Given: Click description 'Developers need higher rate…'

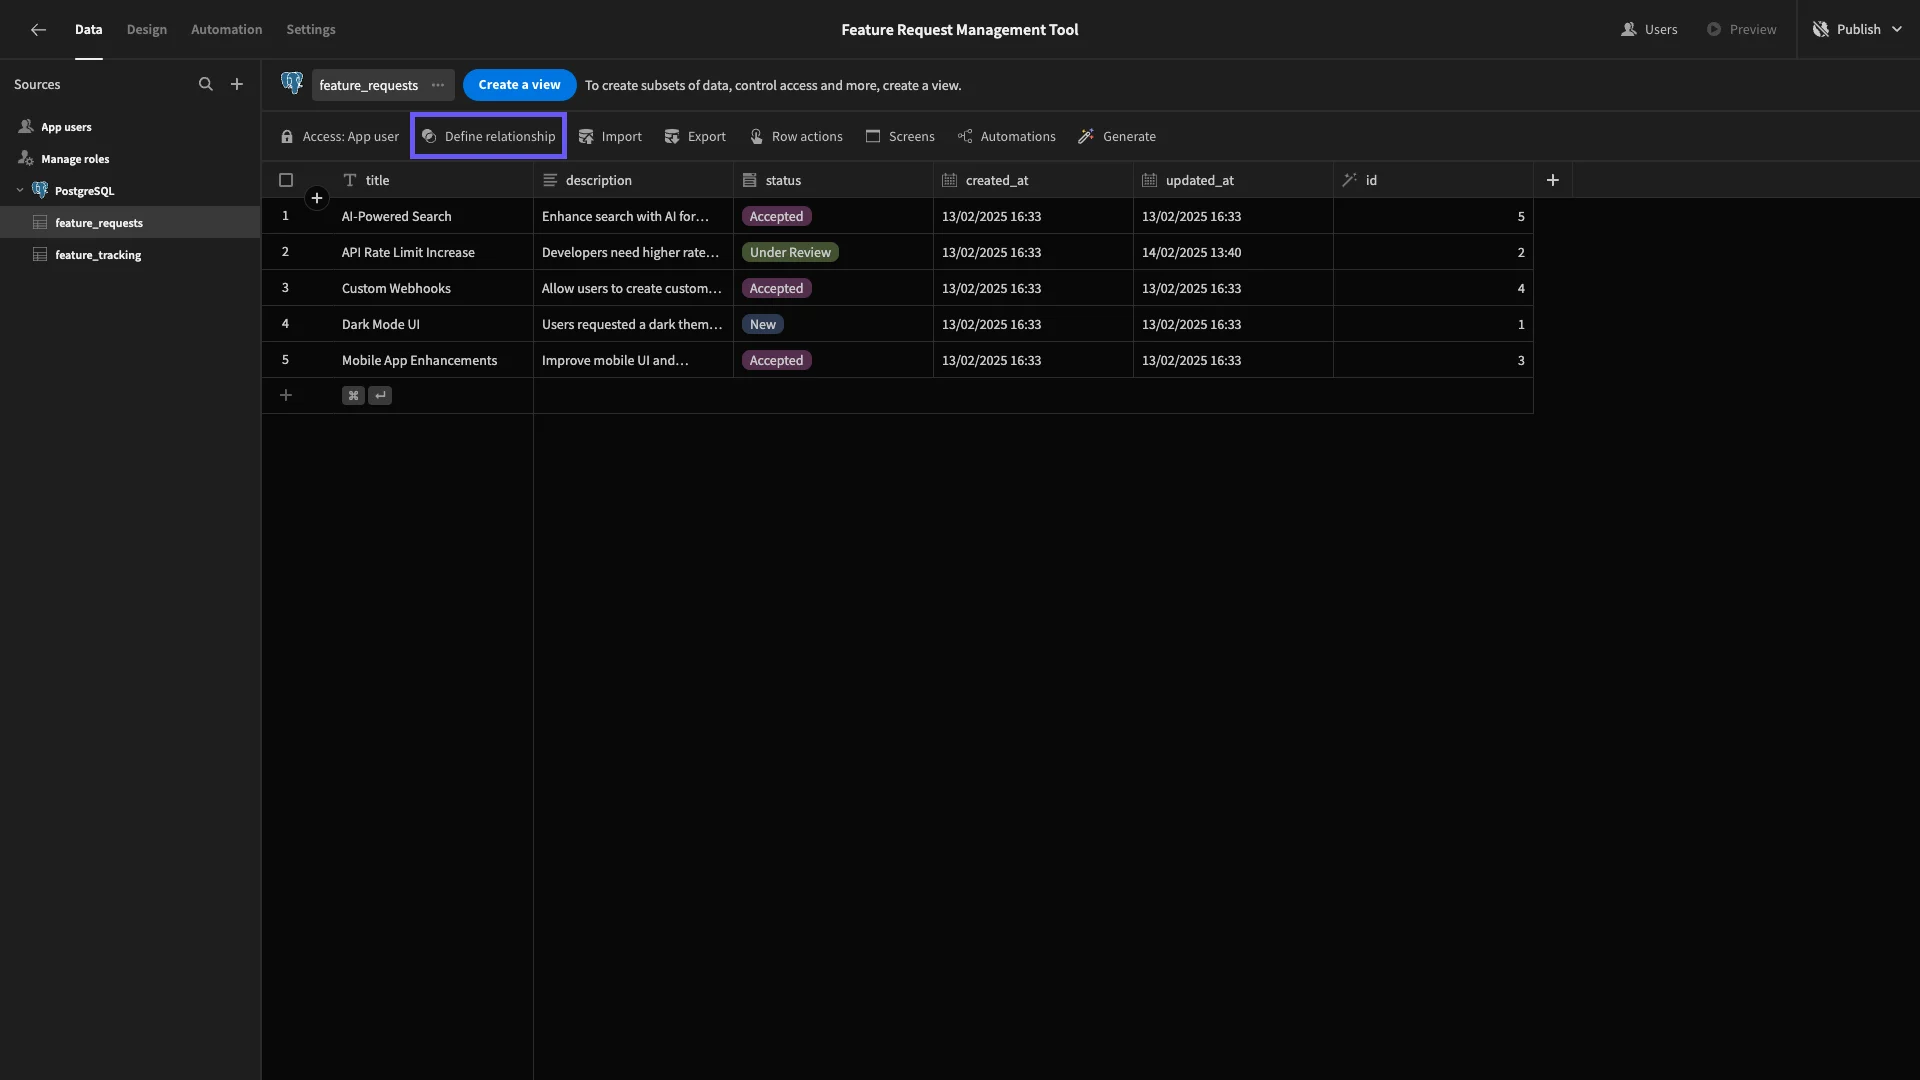Looking at the screenshot, I should coord(633,252).
